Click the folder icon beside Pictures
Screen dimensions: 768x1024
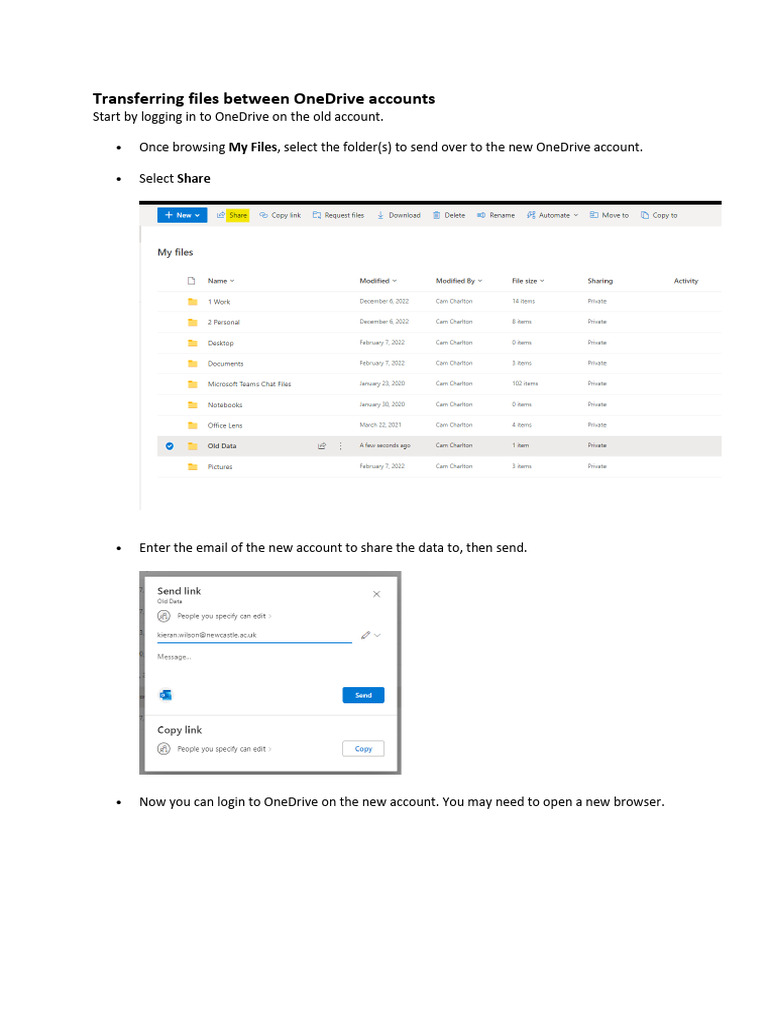pyautogui.click(x=192, y=466)
